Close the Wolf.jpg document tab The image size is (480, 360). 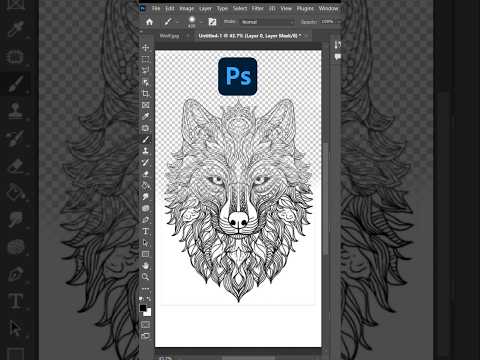[x=188, y=36]
